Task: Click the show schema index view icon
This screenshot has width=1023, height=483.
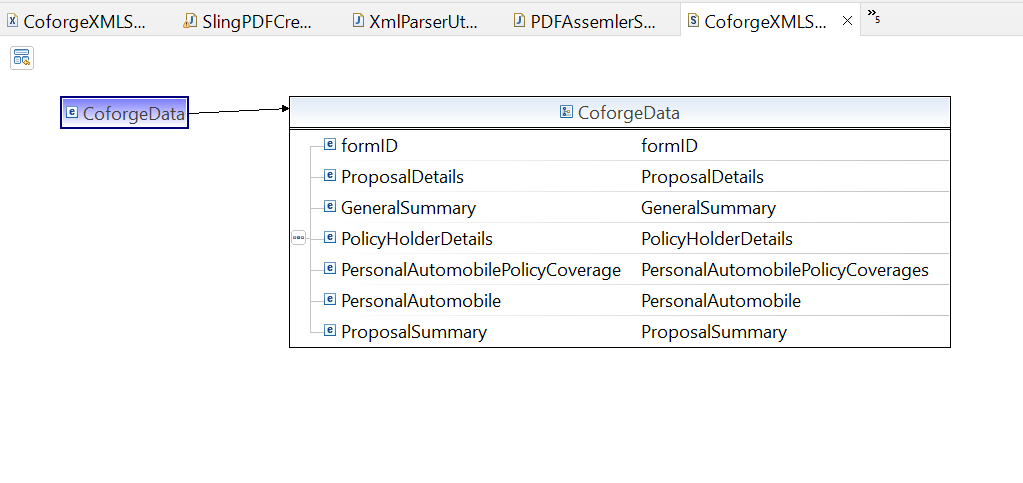Action: point(22,58)
